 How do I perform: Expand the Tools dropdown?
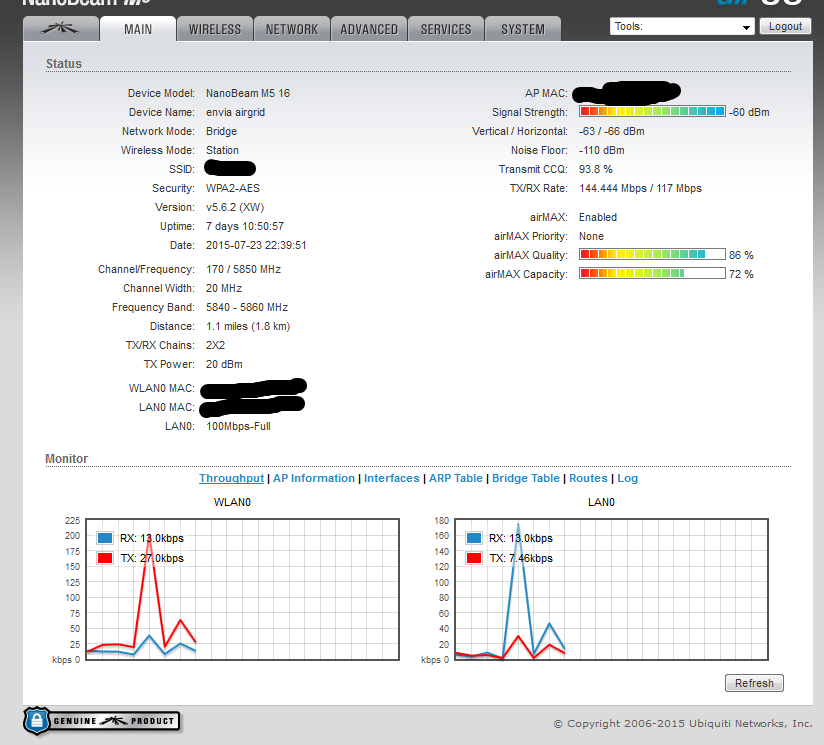pyautogui.click(x=682, y=26)
